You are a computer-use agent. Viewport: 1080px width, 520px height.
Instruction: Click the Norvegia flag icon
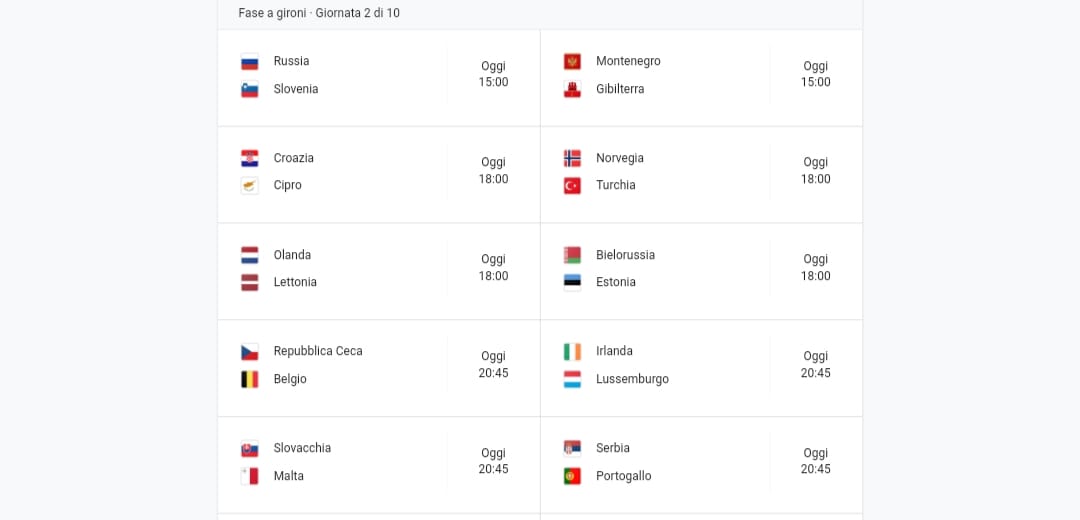pyautogui.click(x=572, y=158)
